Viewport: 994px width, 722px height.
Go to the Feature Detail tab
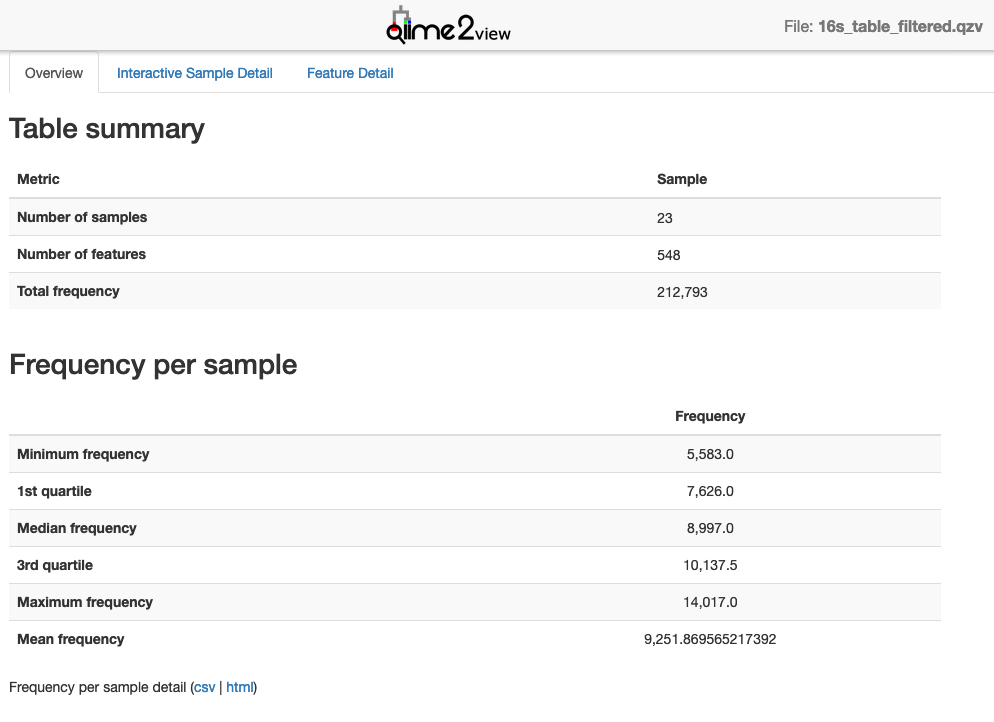click(350, 73)
